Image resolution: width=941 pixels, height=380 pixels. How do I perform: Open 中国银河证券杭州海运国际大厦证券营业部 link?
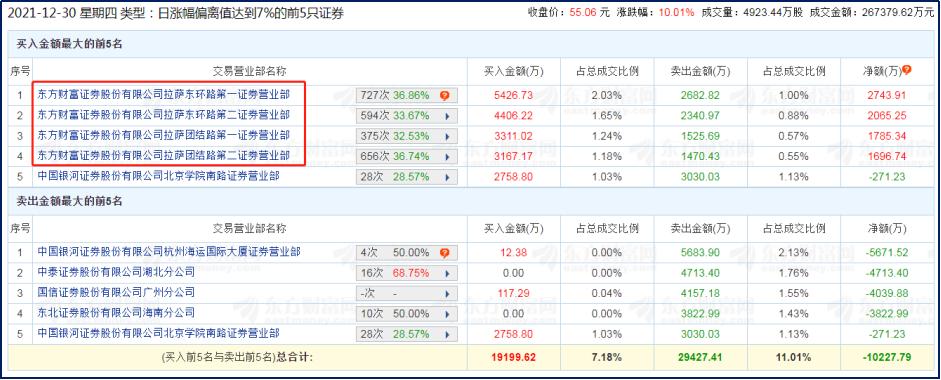tap(169, 252)
